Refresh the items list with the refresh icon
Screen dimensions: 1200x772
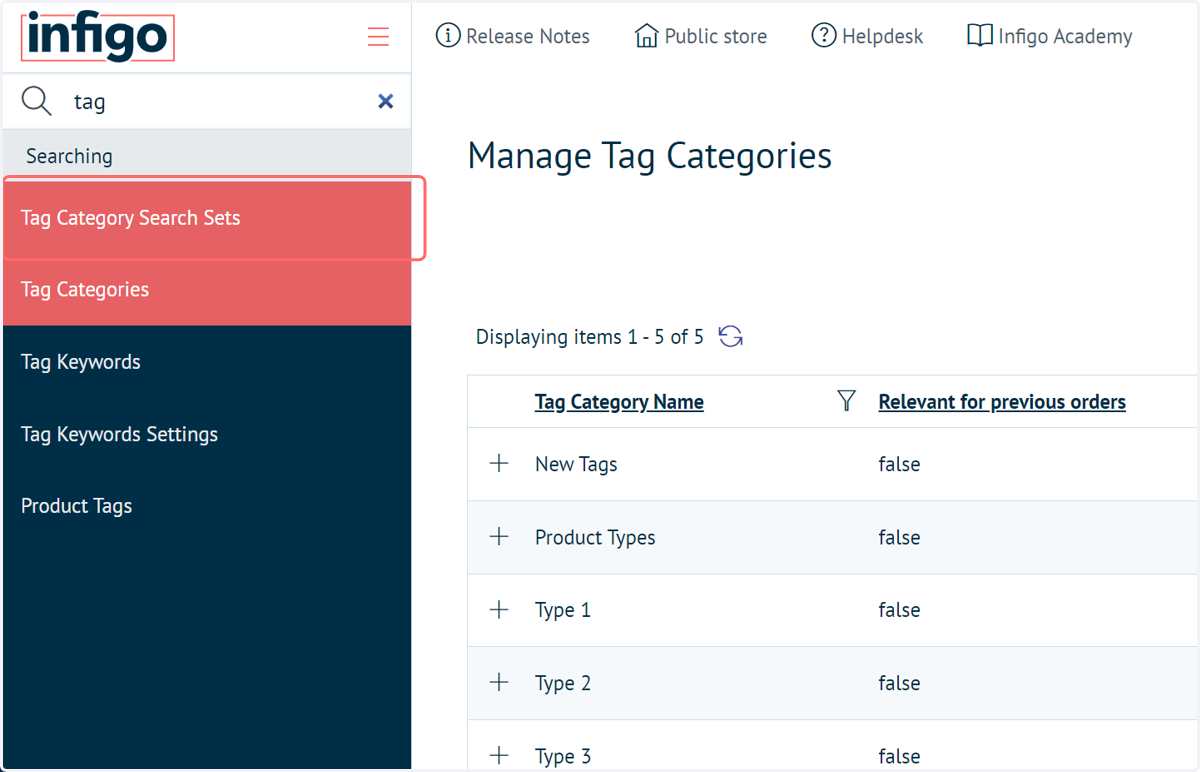[x=731, y=337]
